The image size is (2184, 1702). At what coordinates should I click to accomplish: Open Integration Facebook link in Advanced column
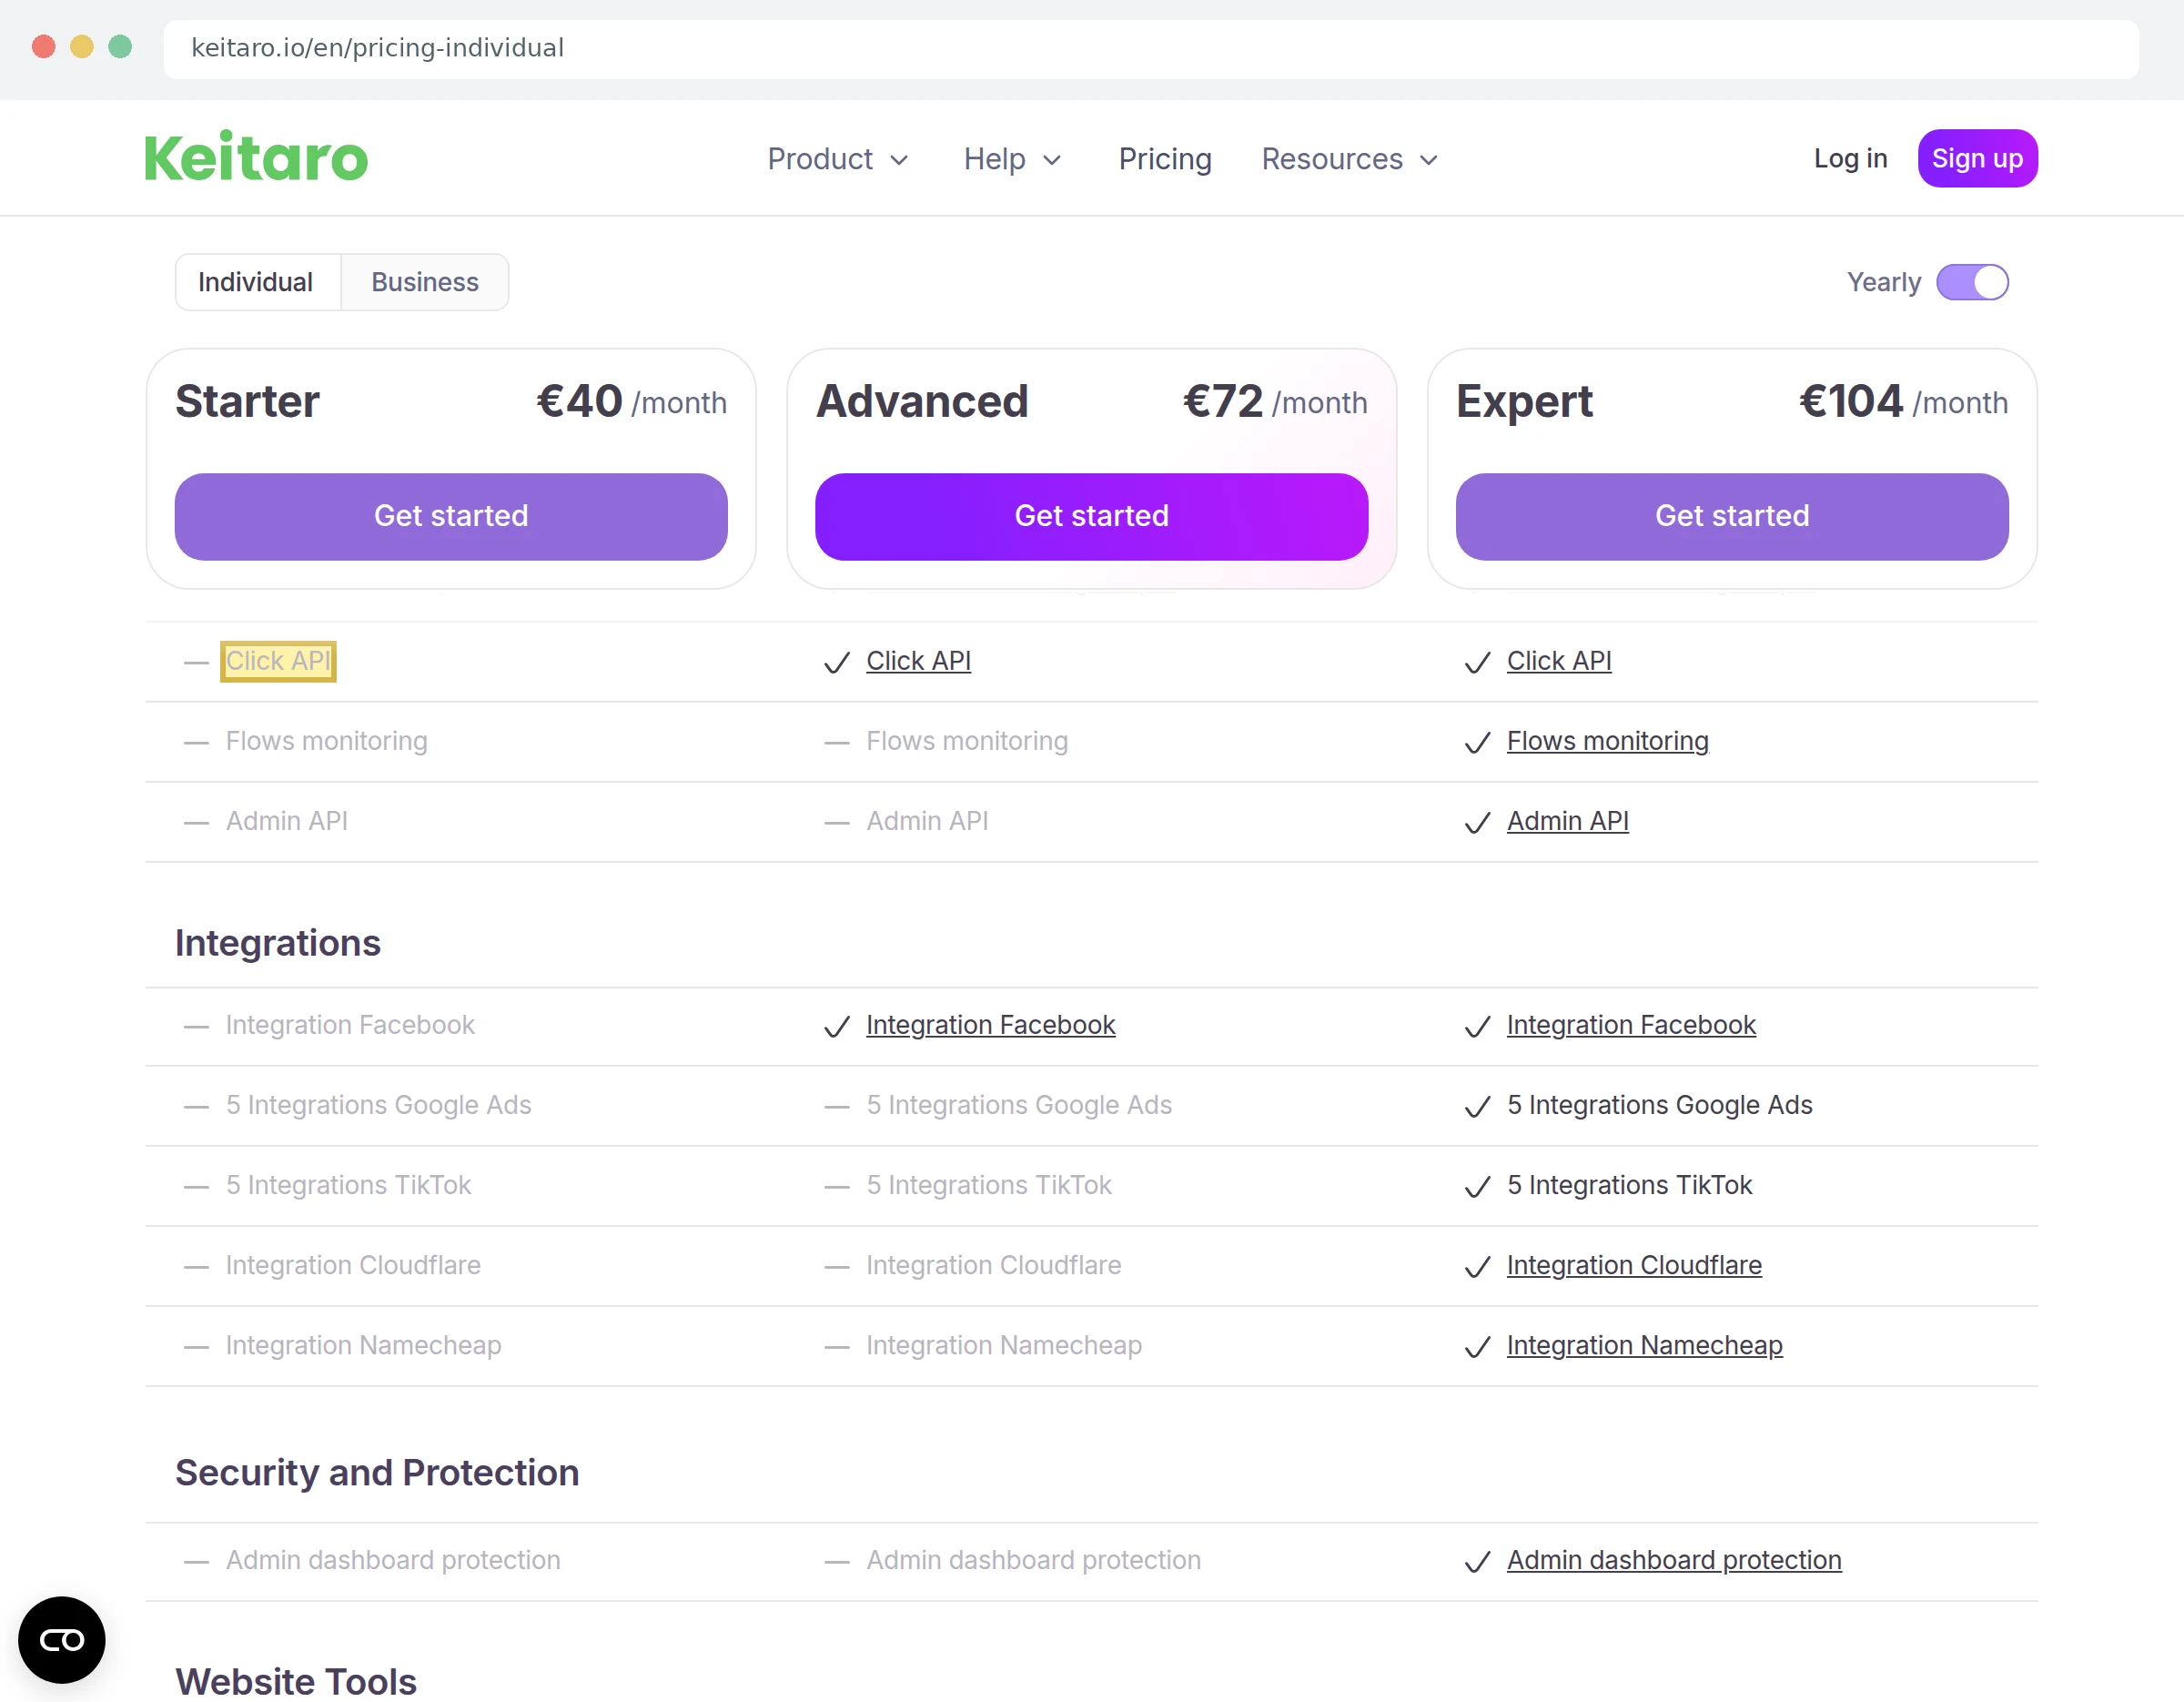(x=990, y=1025)
